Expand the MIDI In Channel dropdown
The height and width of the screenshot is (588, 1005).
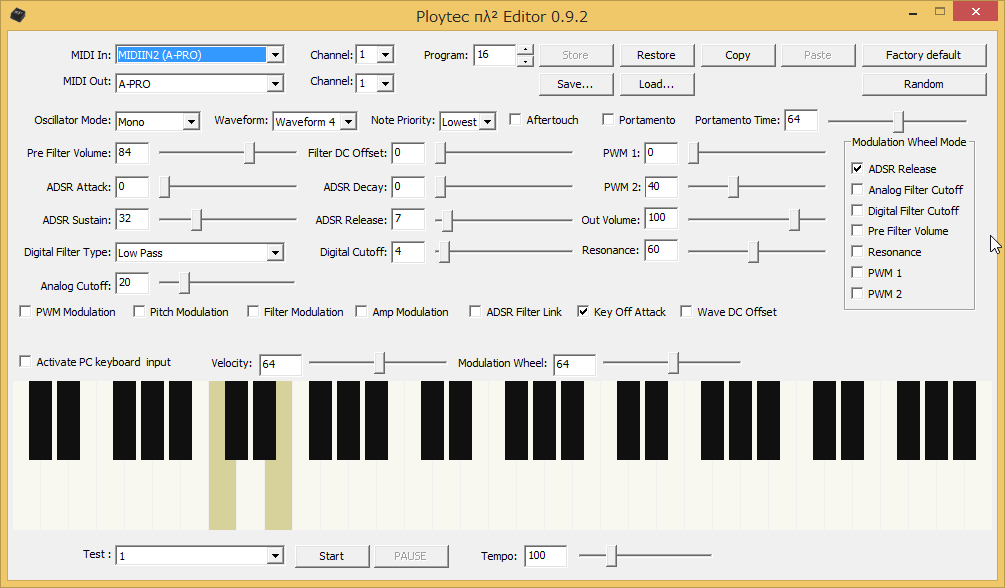click(385, 55)
